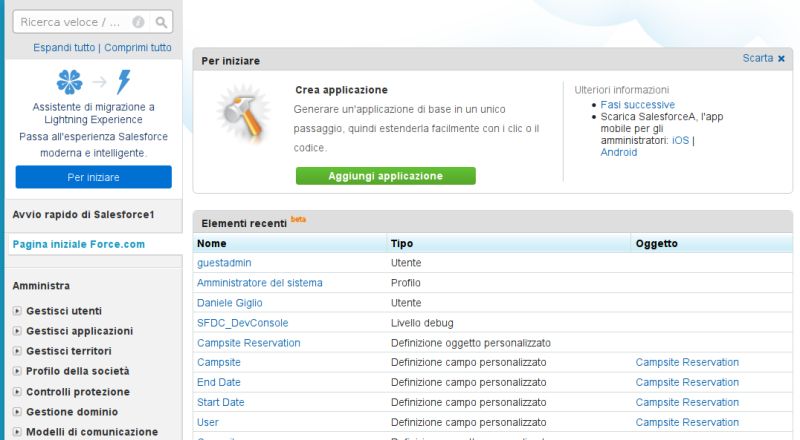Open Campsite field link in Nome column
This screenshot has height=440, width=800.
click(x=218, y=362)
